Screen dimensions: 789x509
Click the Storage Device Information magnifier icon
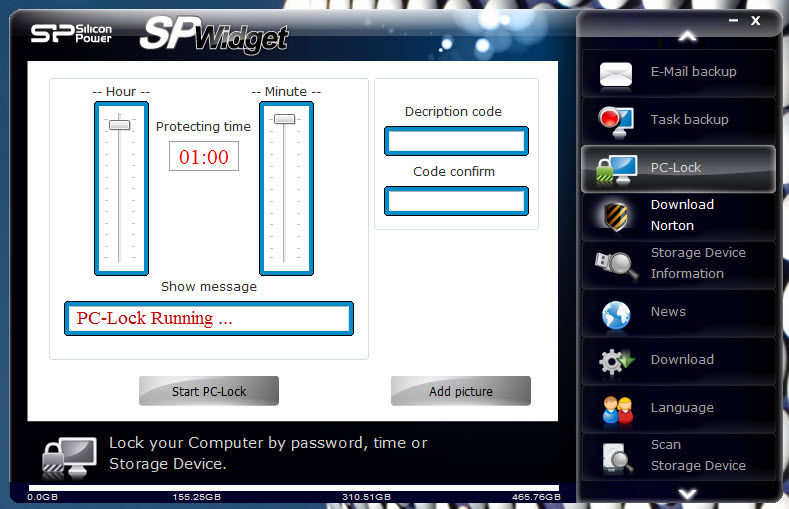[x=616, y=265]
